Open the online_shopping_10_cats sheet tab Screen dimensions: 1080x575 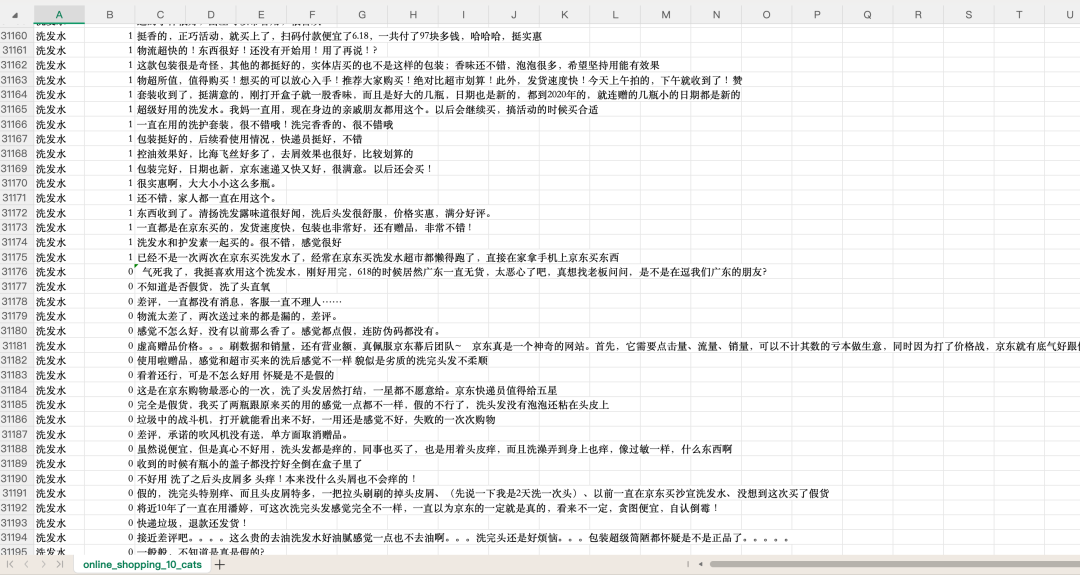point(142,565)
